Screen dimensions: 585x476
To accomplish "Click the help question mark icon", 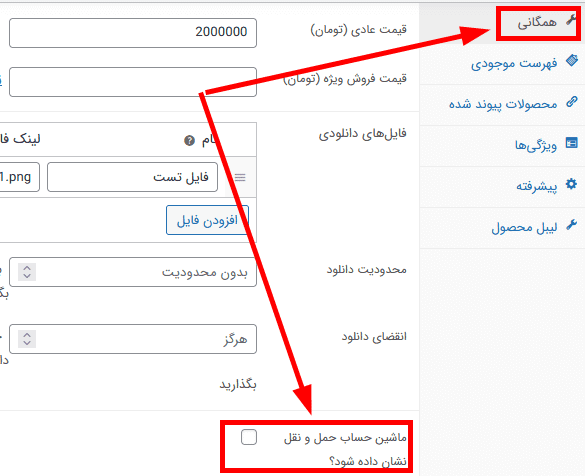I will pos(189,141).
